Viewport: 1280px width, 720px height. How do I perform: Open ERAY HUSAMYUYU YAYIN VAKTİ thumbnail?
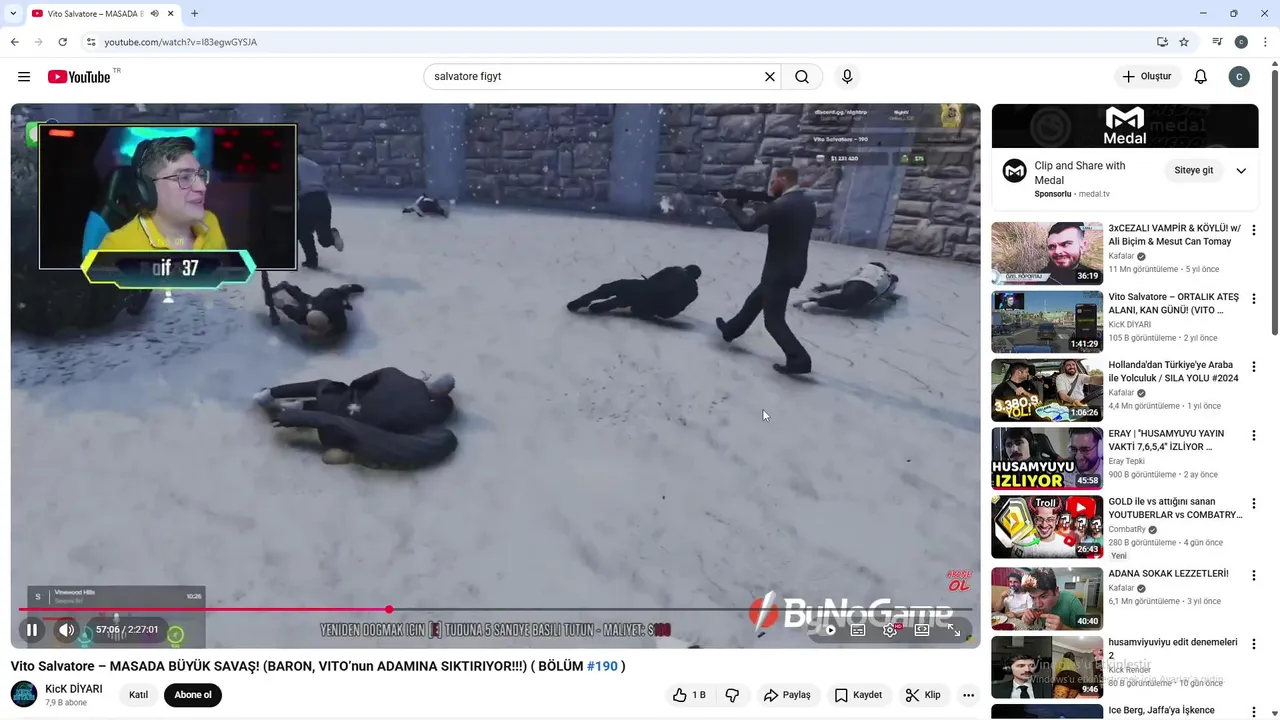(1047, 458)
